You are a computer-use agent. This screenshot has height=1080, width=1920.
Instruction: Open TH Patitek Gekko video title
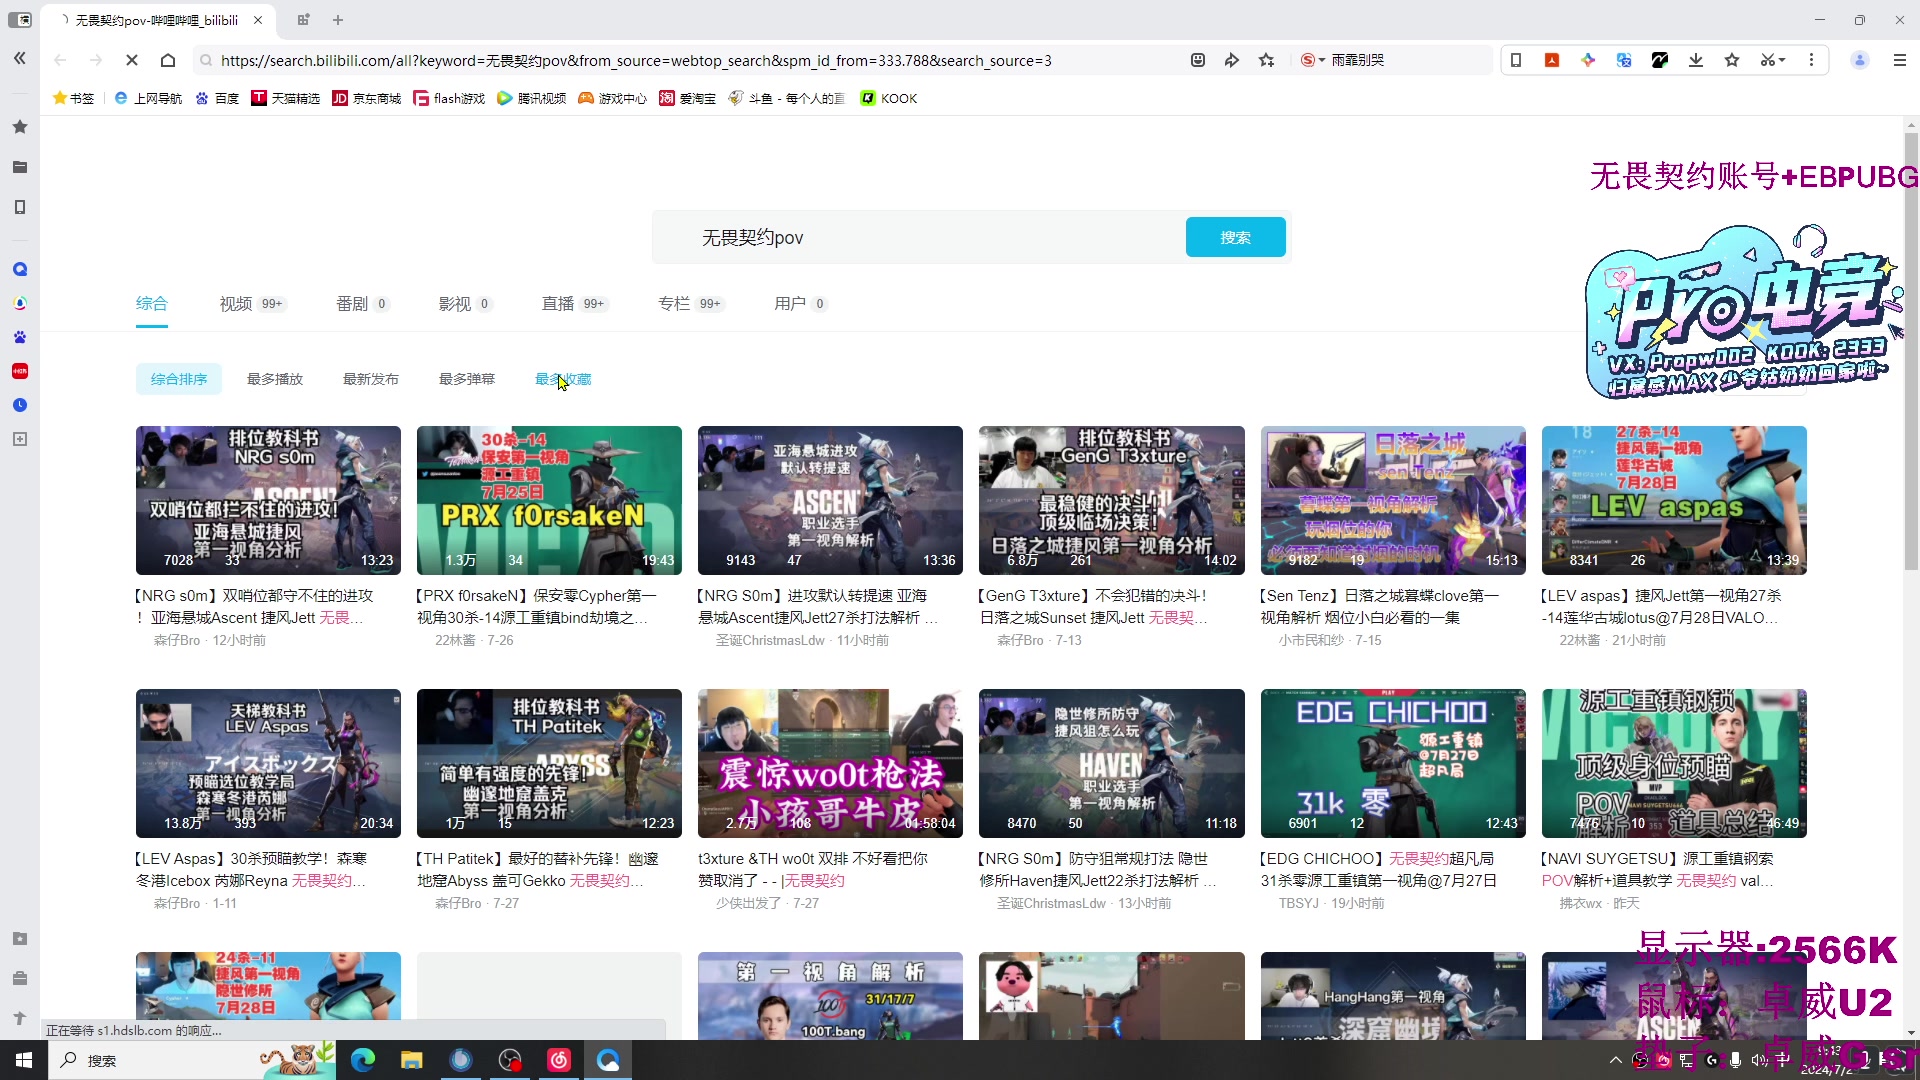click(x=538, y=869)
